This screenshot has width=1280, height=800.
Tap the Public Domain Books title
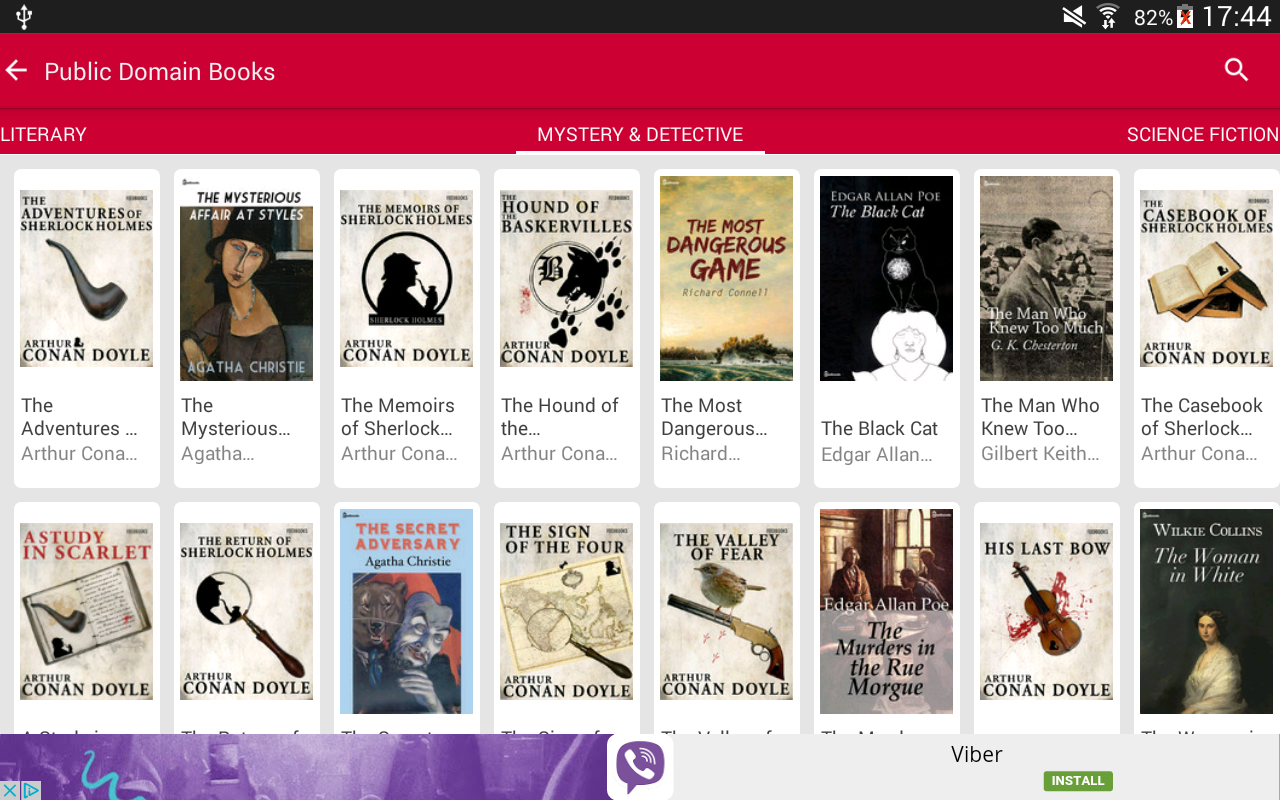coord(160,71)
